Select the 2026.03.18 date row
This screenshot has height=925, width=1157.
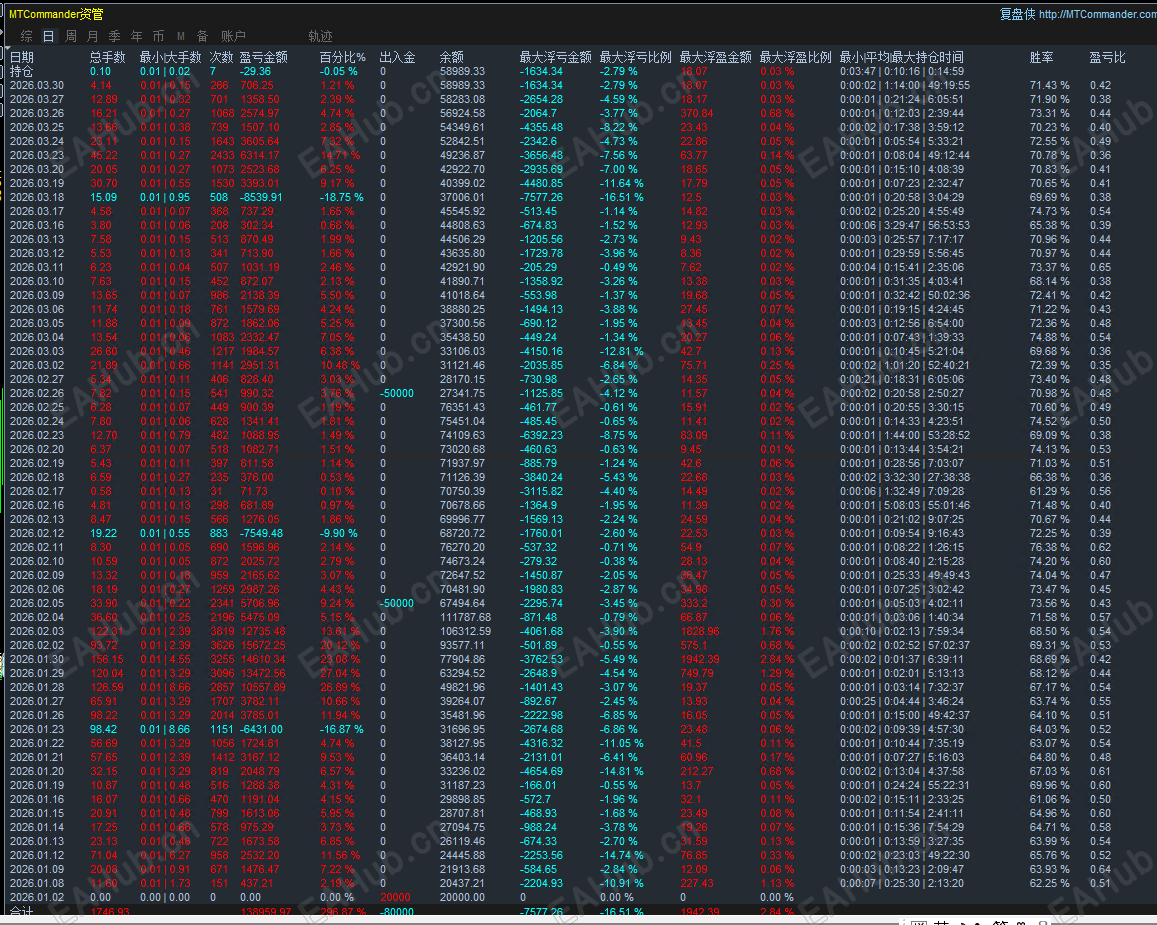click(37, 198)
